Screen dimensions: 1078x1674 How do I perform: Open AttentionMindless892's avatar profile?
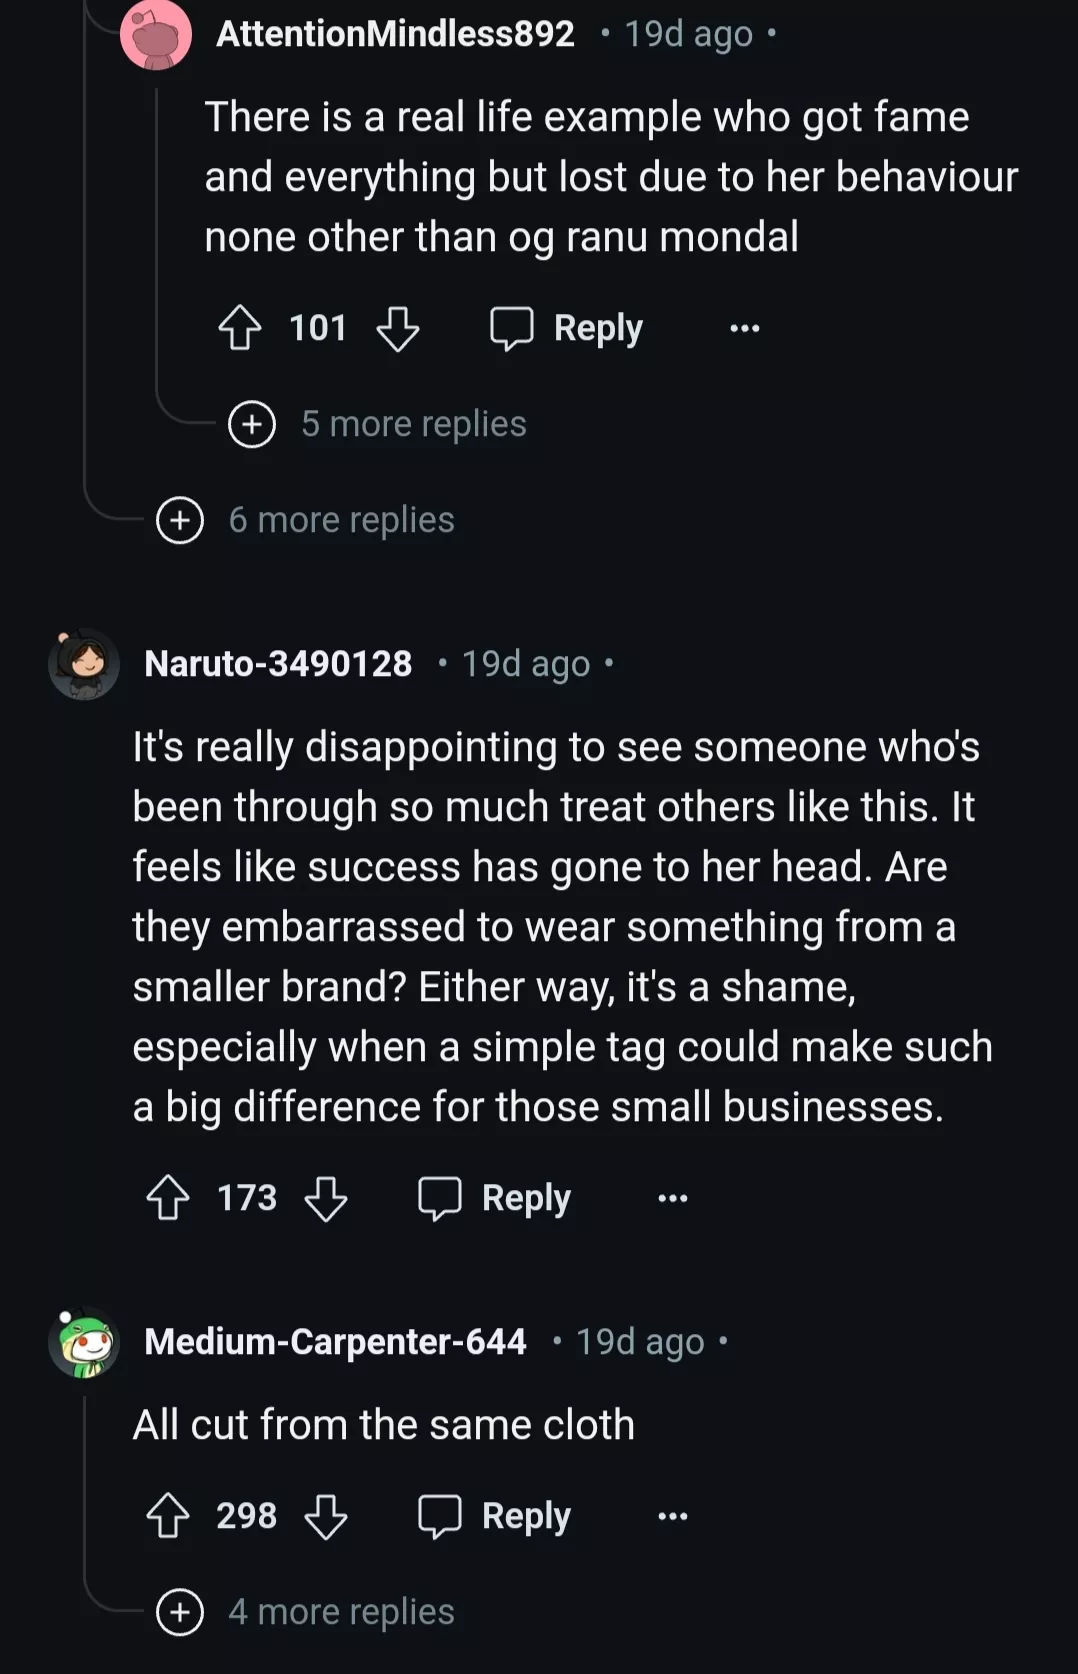[155, 35]
